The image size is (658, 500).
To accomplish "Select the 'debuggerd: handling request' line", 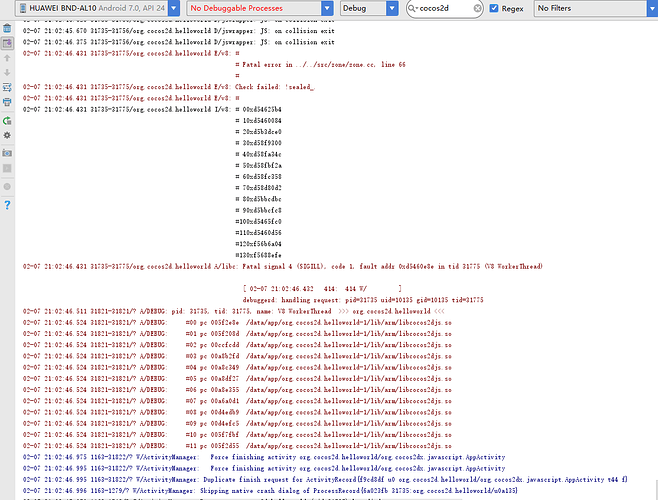I will [x=363, y=300].
